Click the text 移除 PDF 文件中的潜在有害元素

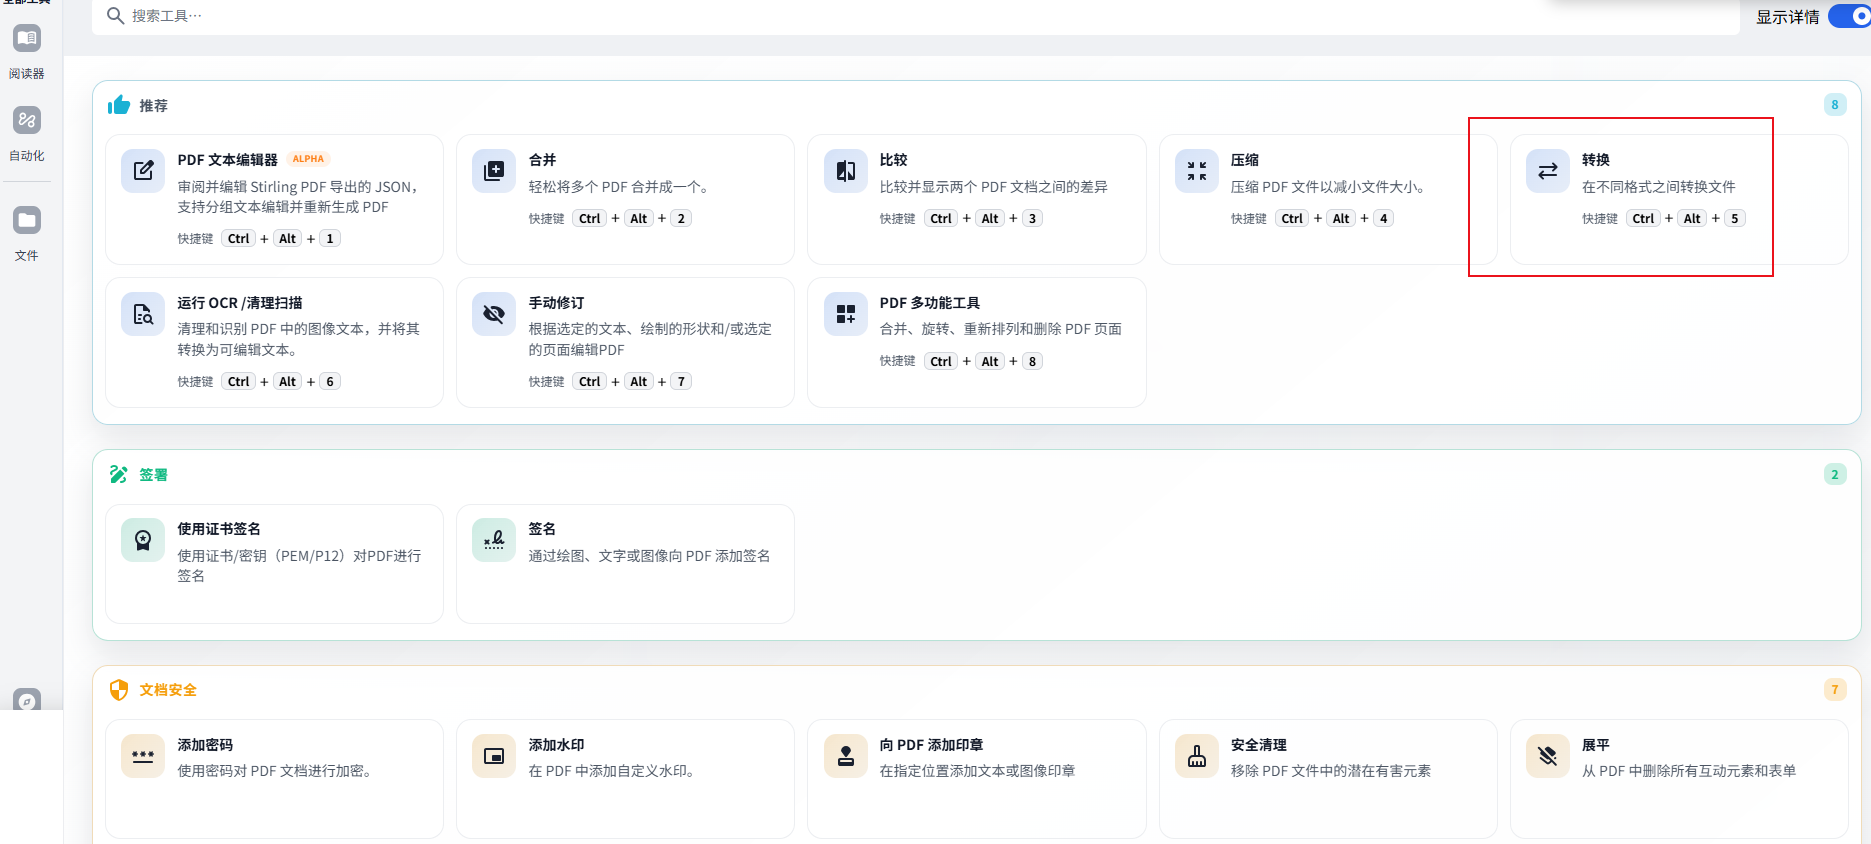point(1331,771)
